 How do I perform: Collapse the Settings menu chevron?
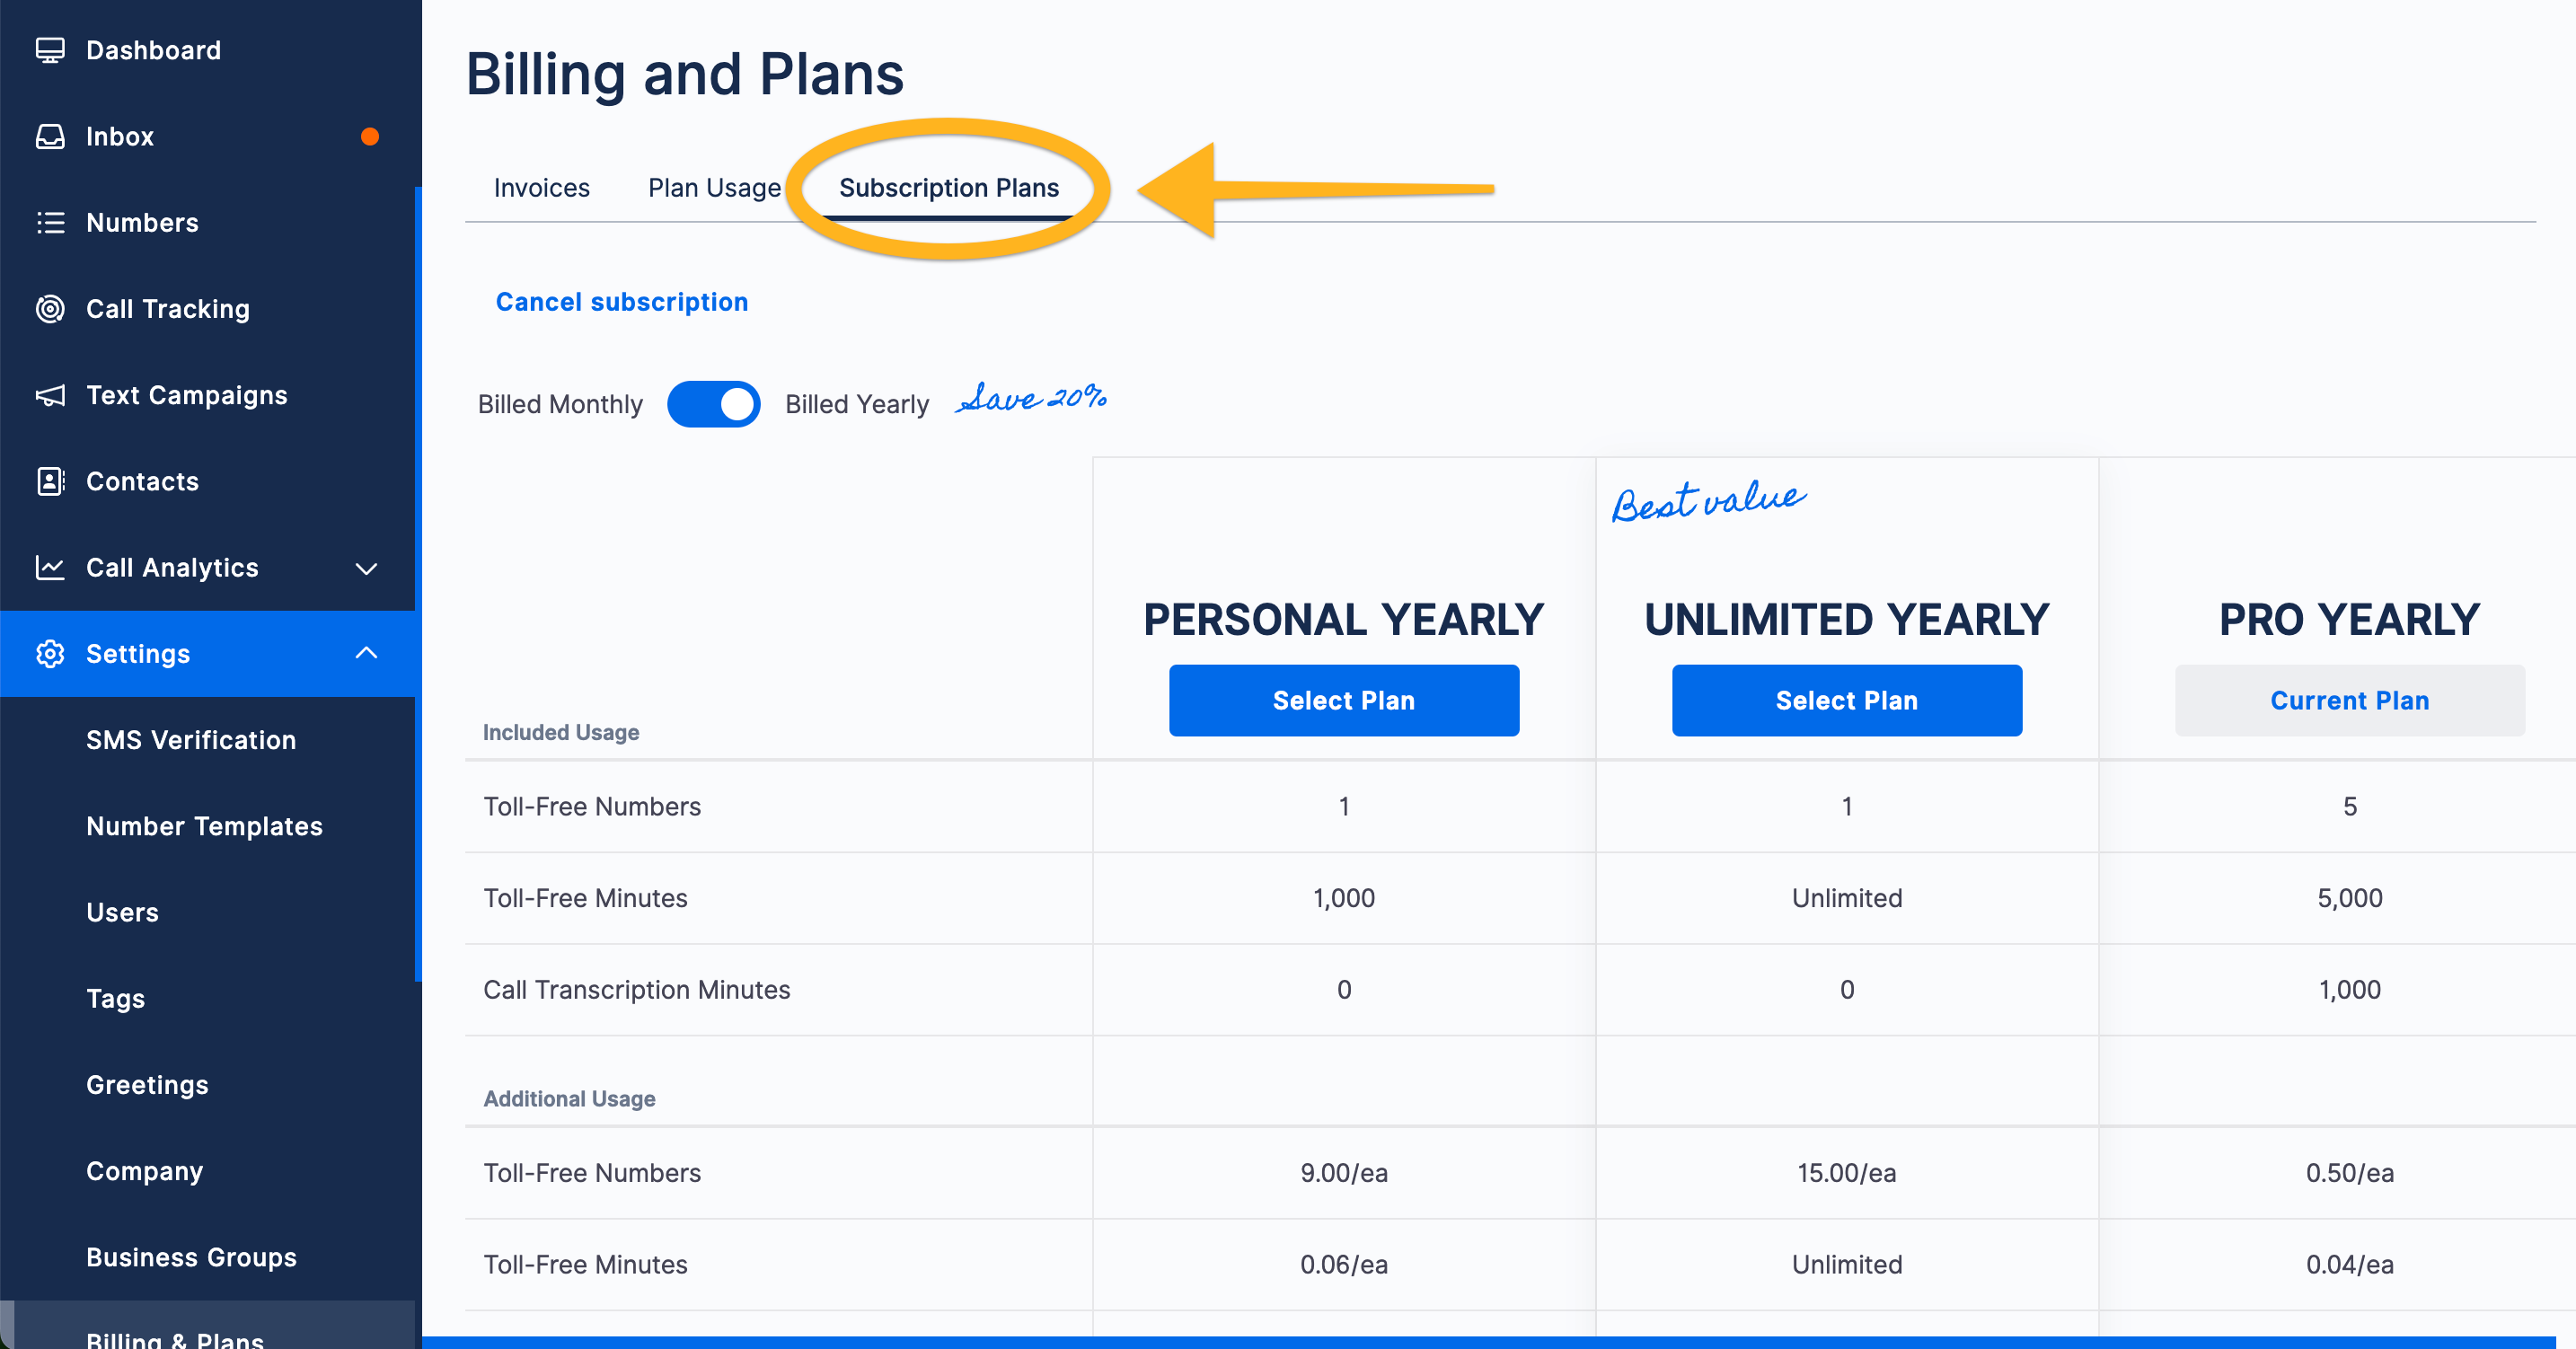pyautogui.click(x=367, y=654)
